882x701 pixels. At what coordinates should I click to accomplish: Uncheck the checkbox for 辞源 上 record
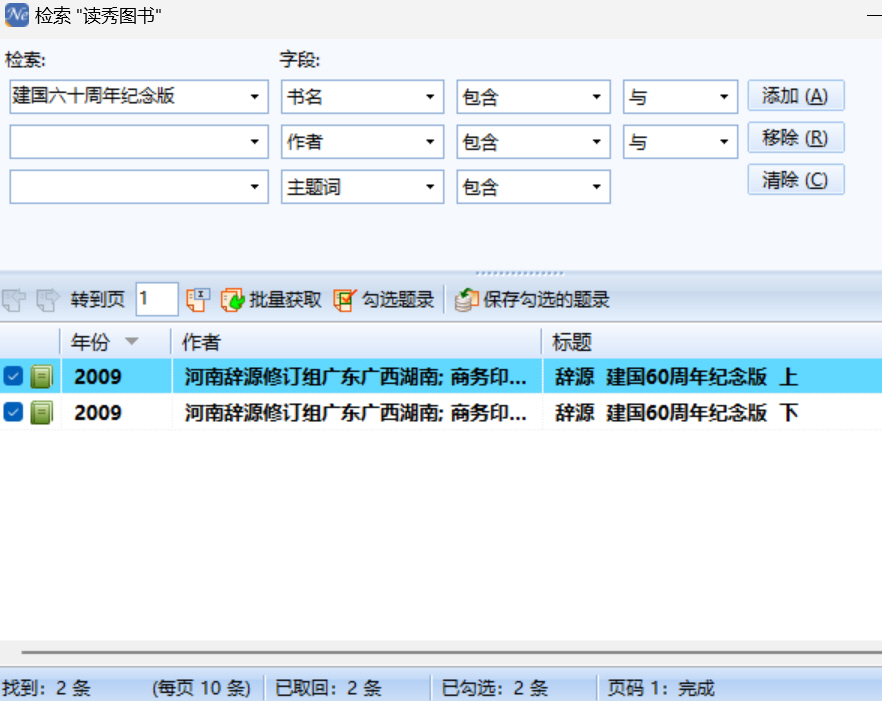13,377
